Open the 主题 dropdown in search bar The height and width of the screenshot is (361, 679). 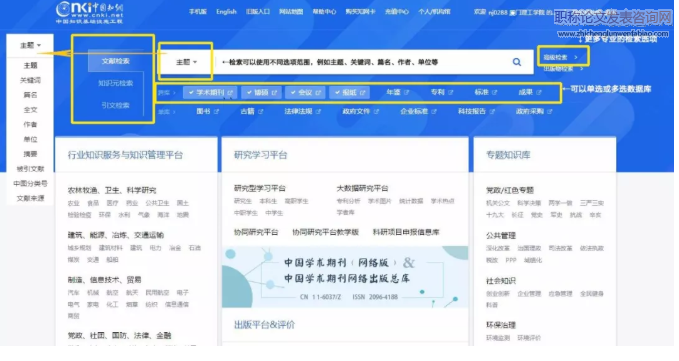point(186,62)
